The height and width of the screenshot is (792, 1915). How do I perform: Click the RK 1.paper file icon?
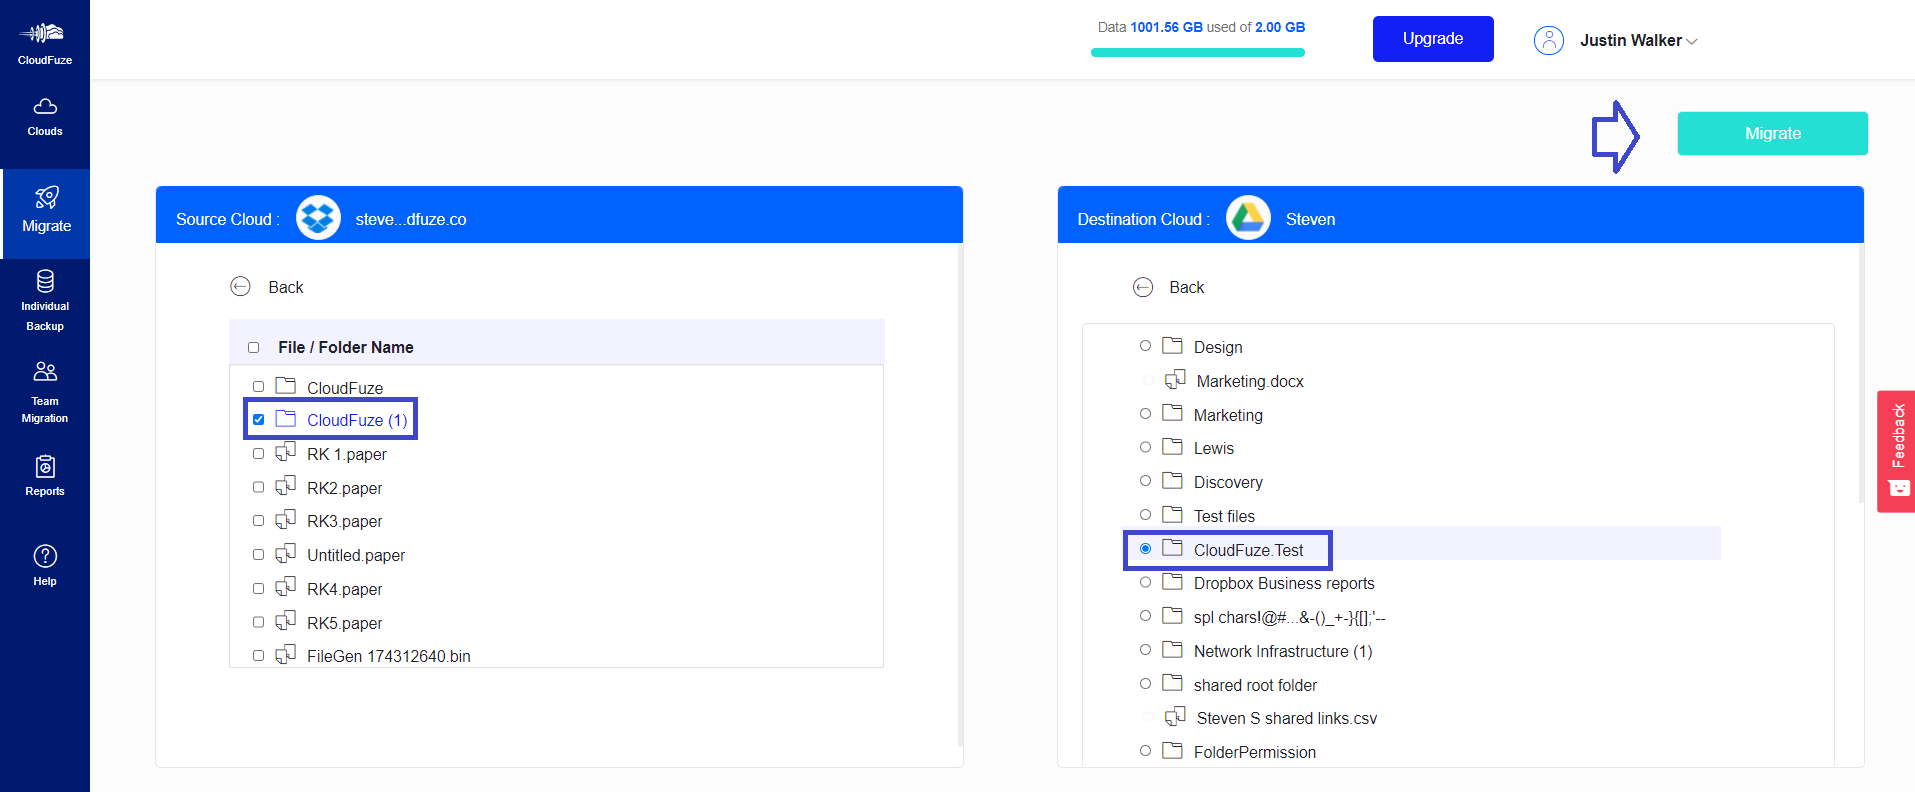(x=286, y=452)
